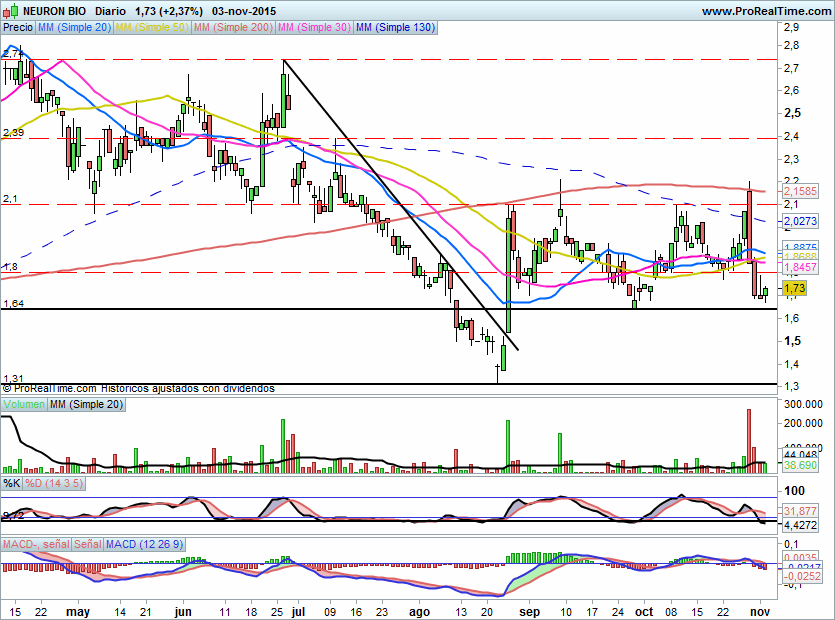This screenshot has height=620, width=835.
Task: Click the %K stochastic label
Action: pos(12,483)
